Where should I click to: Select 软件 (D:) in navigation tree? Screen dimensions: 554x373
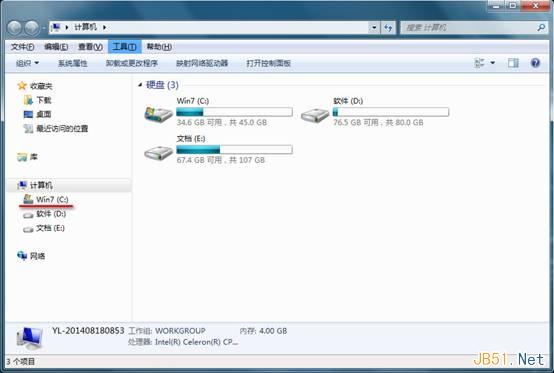point(51,214)
